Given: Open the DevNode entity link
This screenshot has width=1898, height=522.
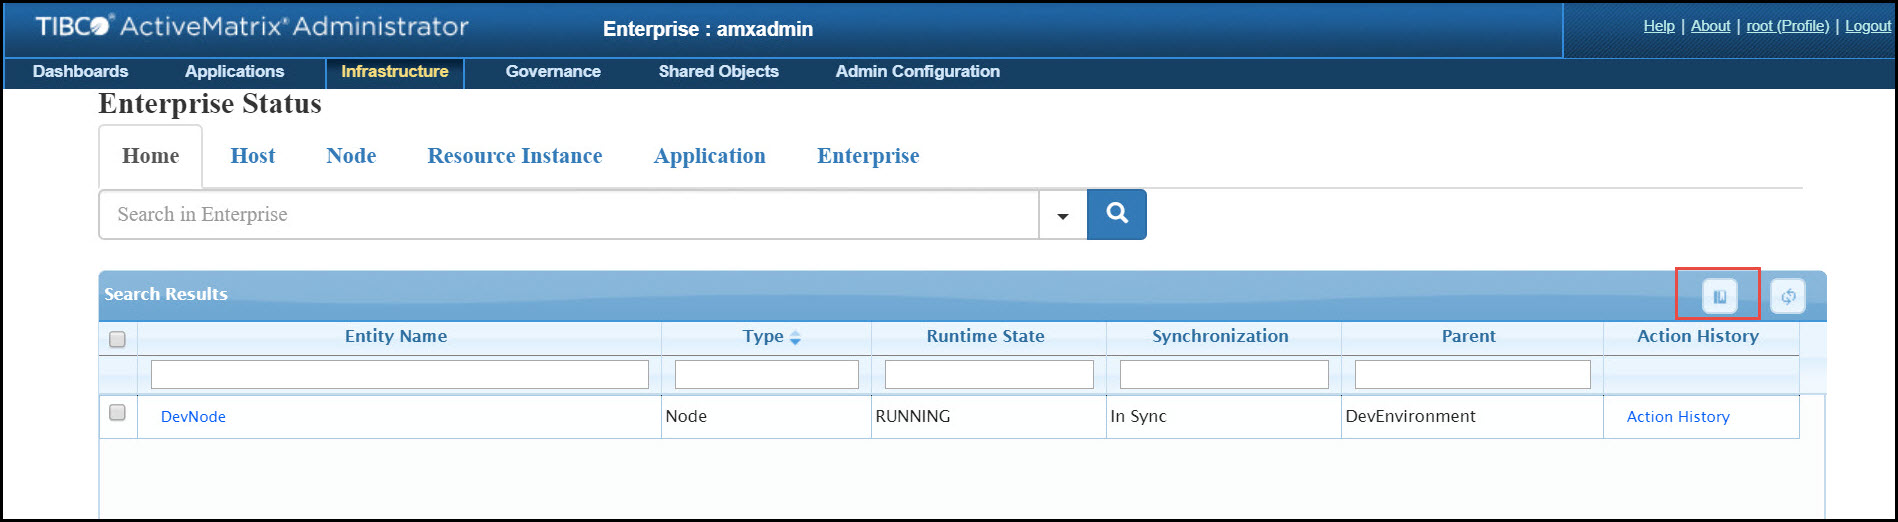Looking at the screenshot, I should (193, 417).
